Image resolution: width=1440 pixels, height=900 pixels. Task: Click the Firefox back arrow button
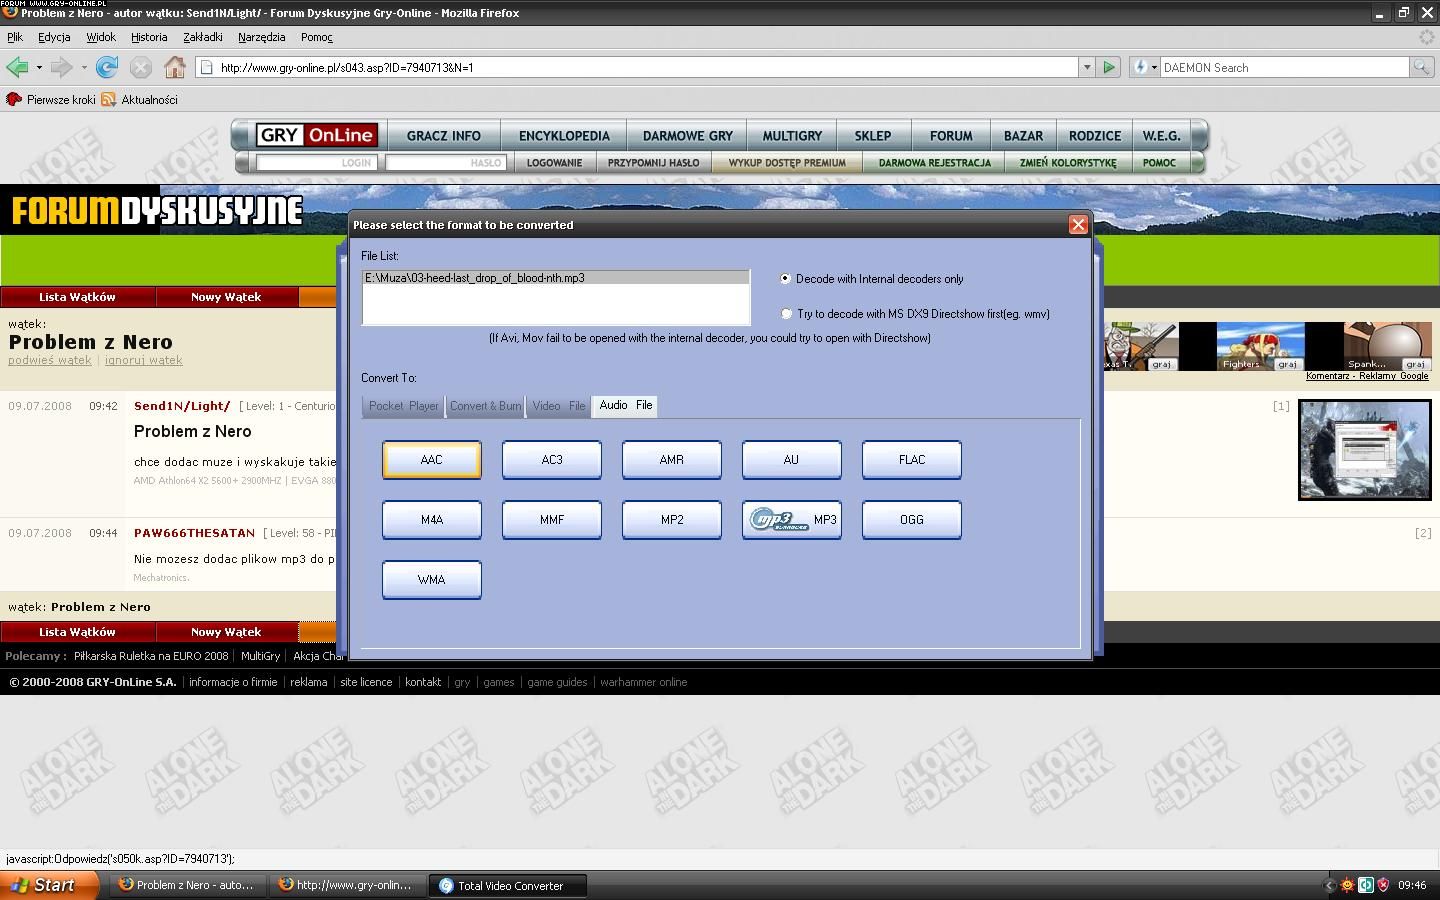[17, 67]
